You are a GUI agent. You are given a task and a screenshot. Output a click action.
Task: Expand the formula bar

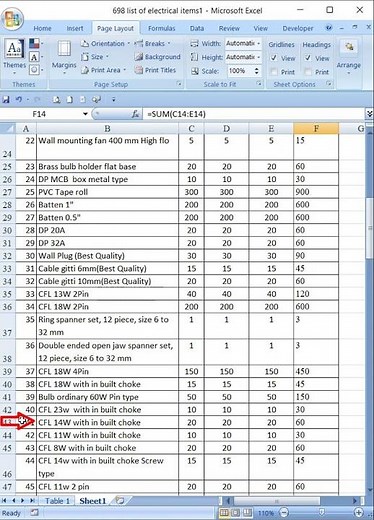tap(369, 114)
